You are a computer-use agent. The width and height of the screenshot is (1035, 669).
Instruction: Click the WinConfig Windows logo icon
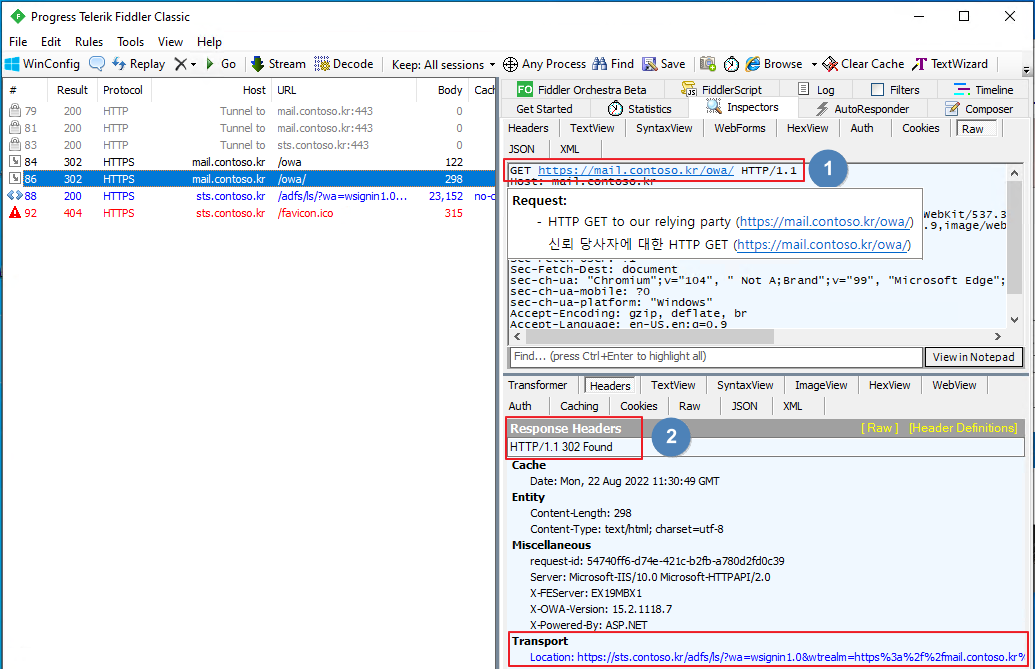click(x=12, y=64)
